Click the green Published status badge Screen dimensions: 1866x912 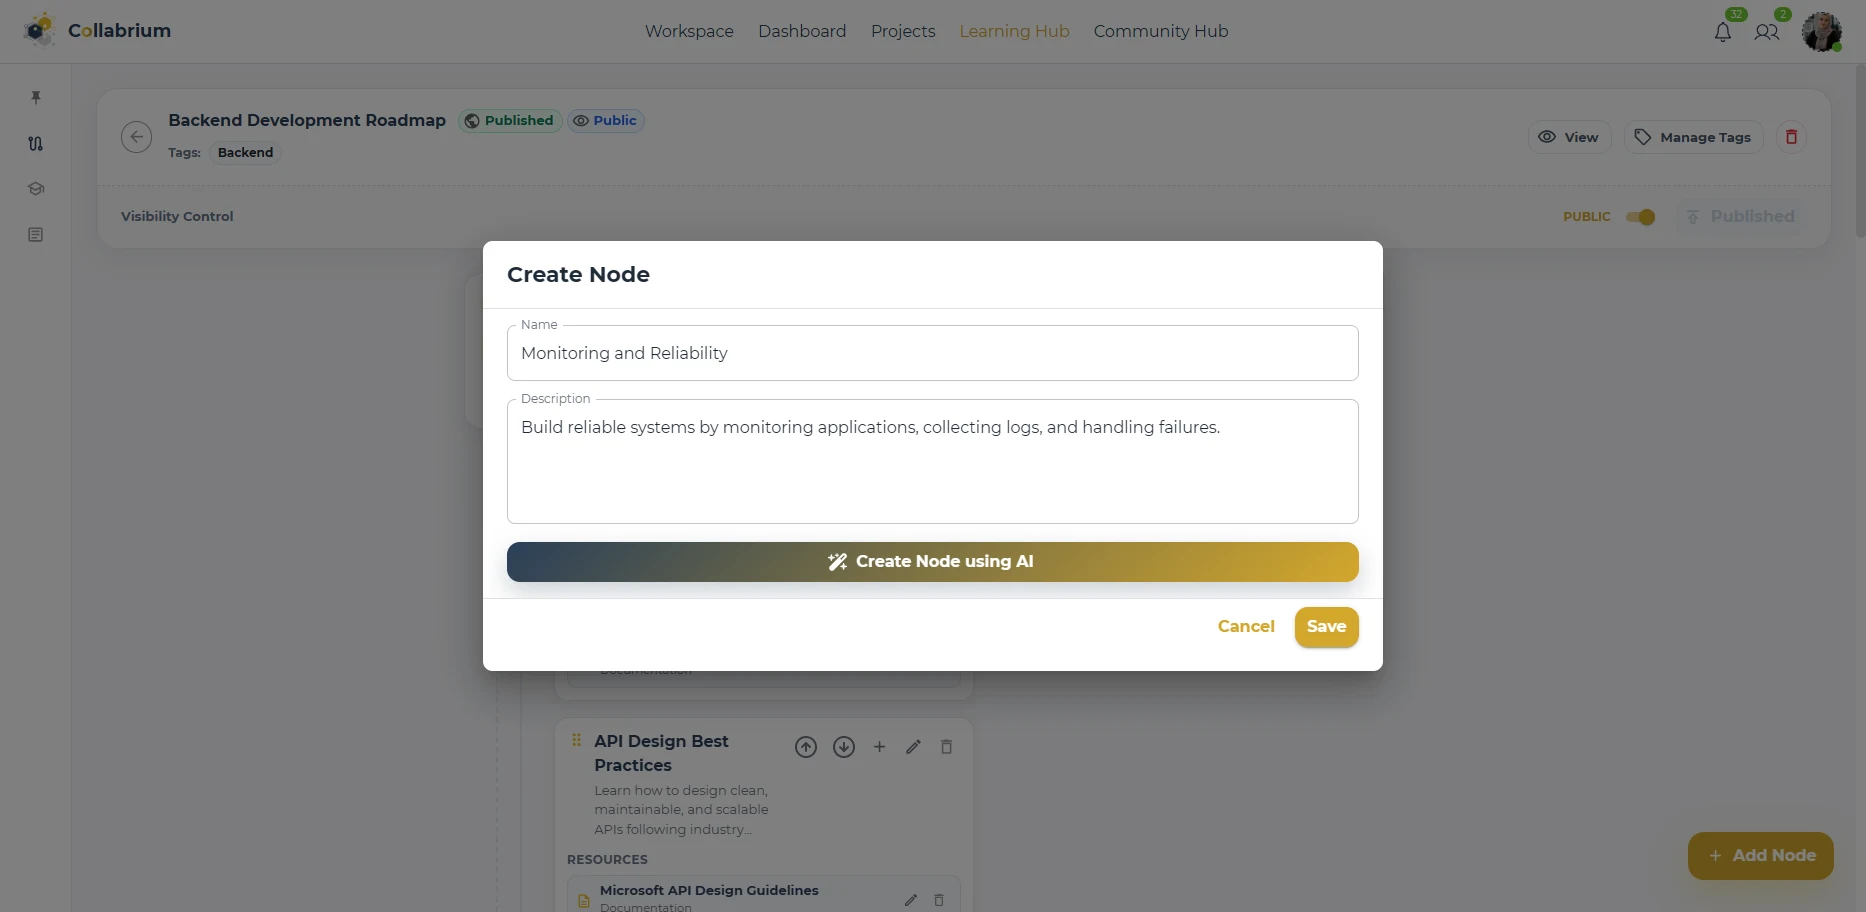click(510, 121)
